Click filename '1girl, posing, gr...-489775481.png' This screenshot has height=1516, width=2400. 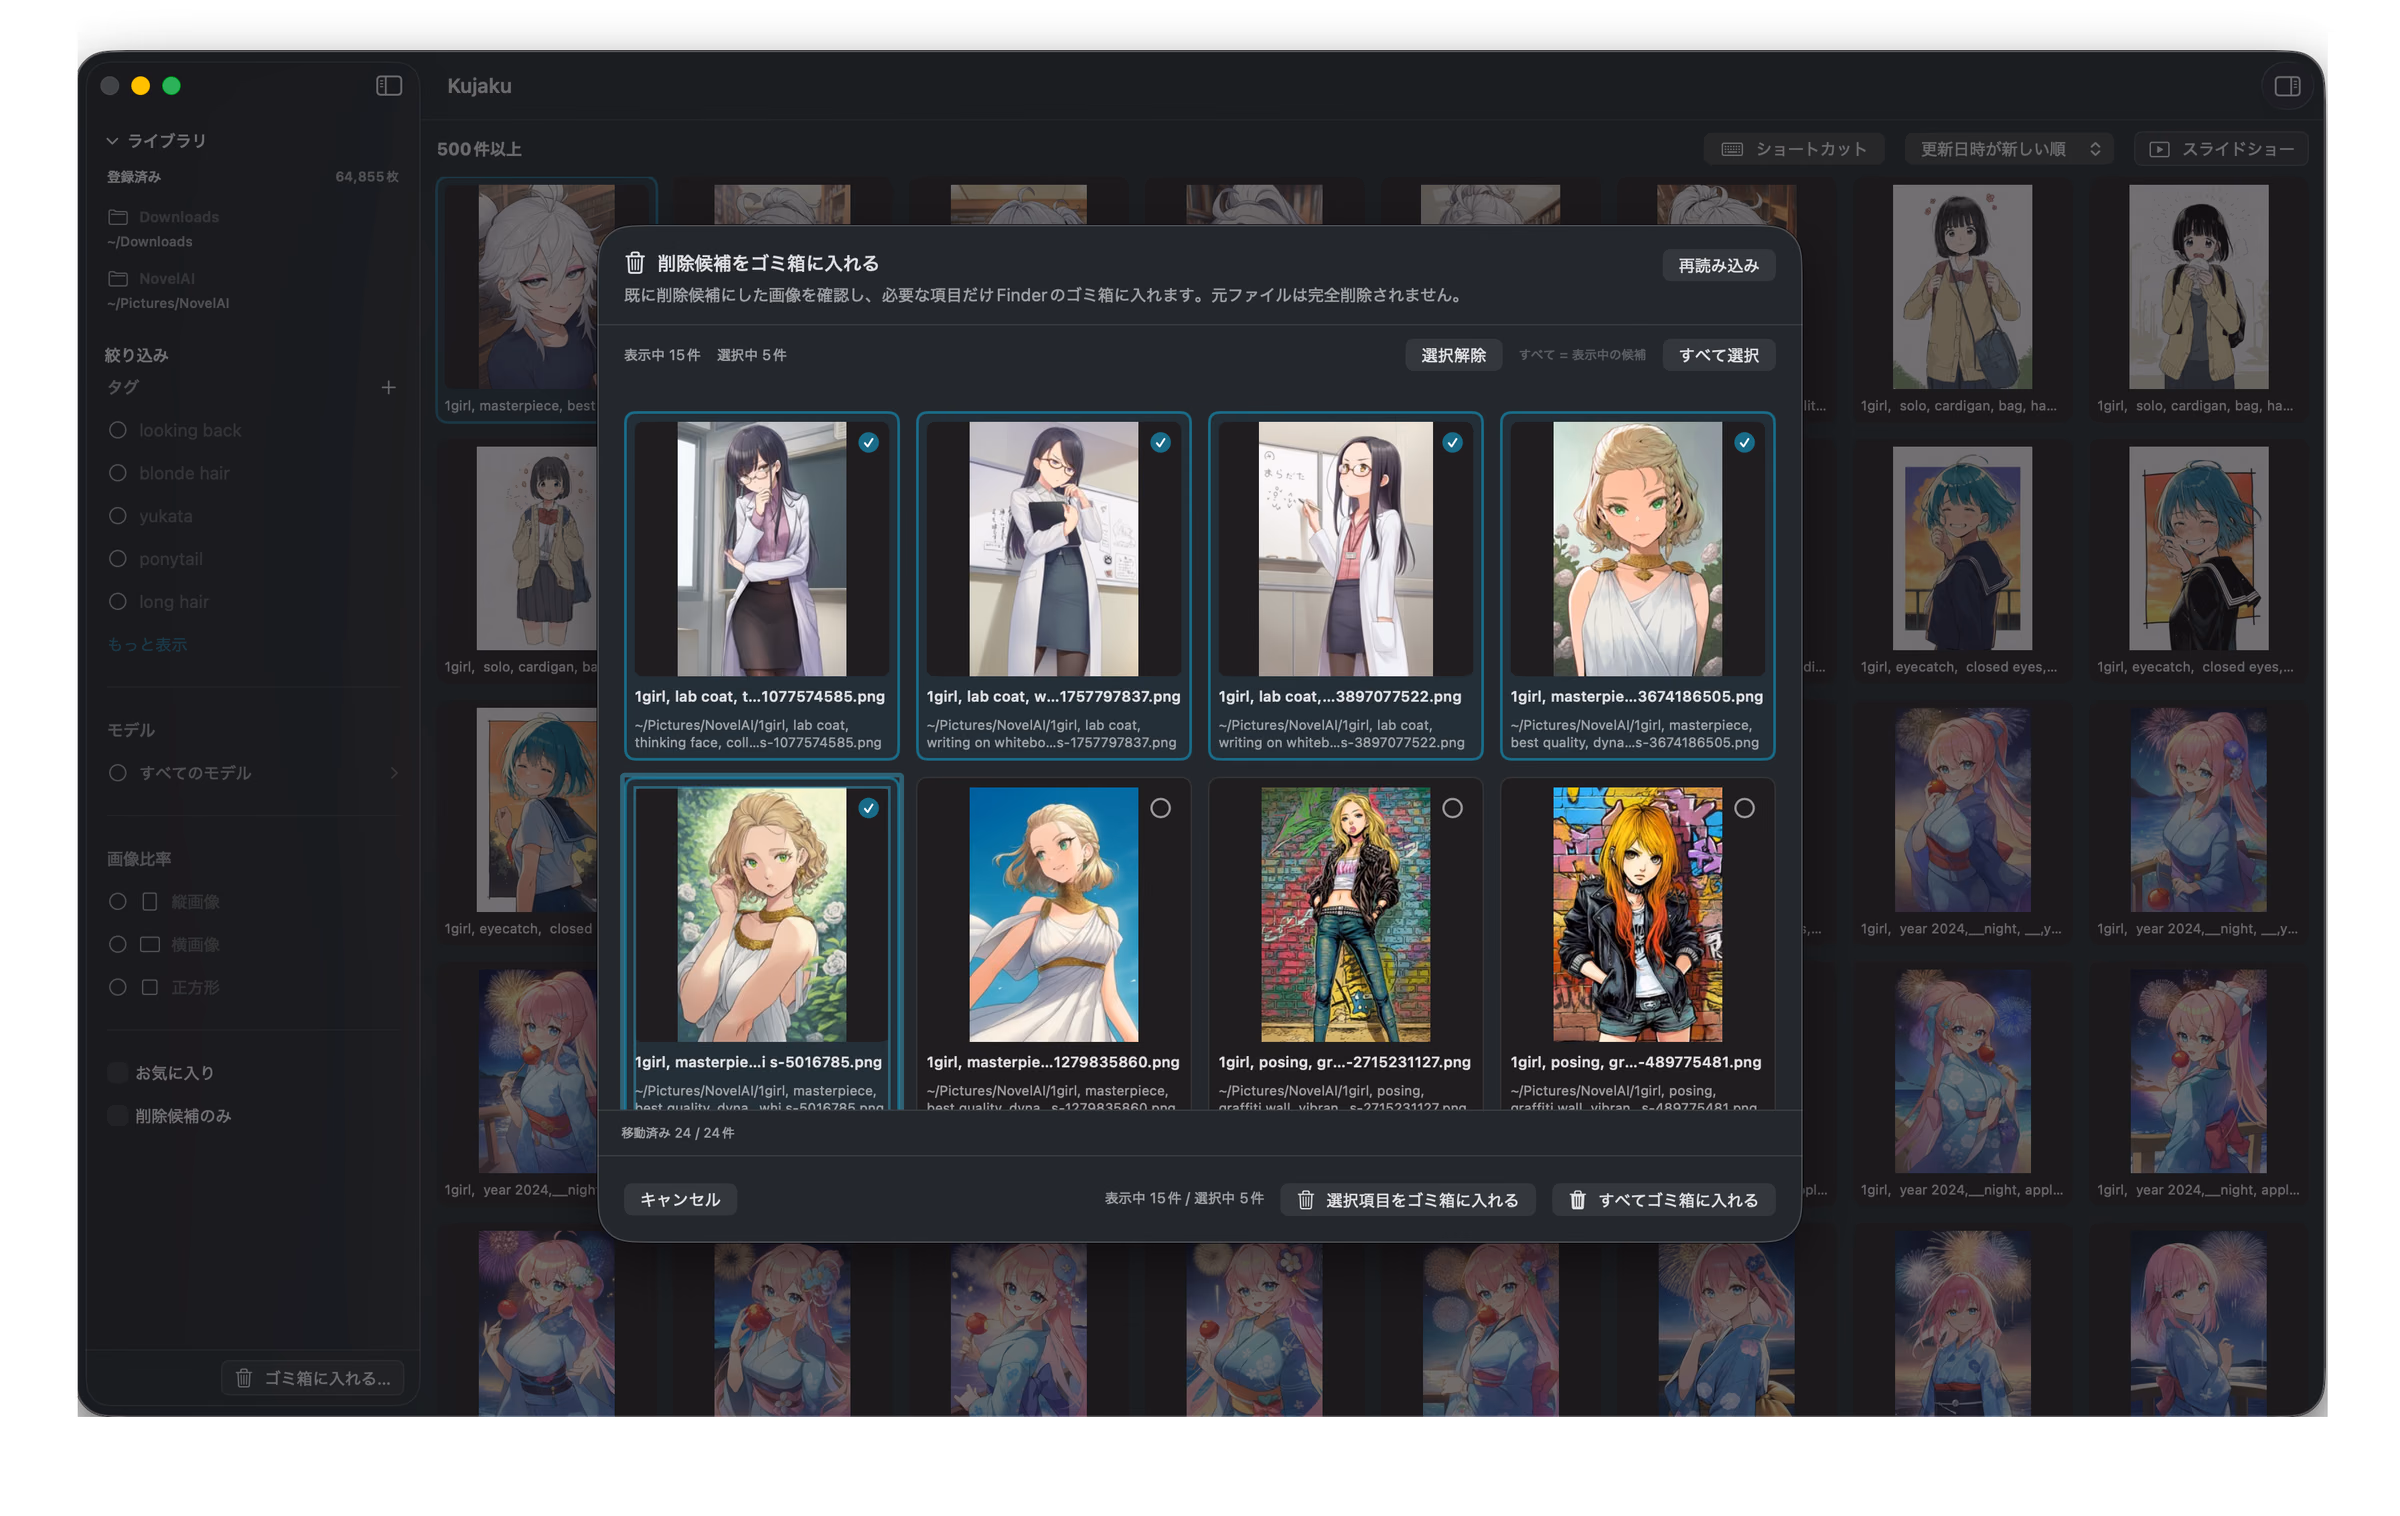pyautogui.click(x=1635, y=1062)
